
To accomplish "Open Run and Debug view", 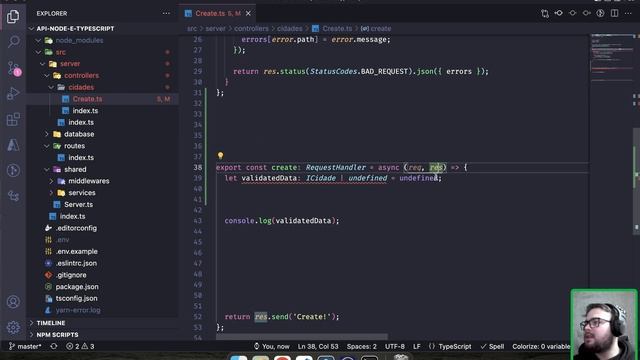I will pyautogui.click(x=13, y=93).
